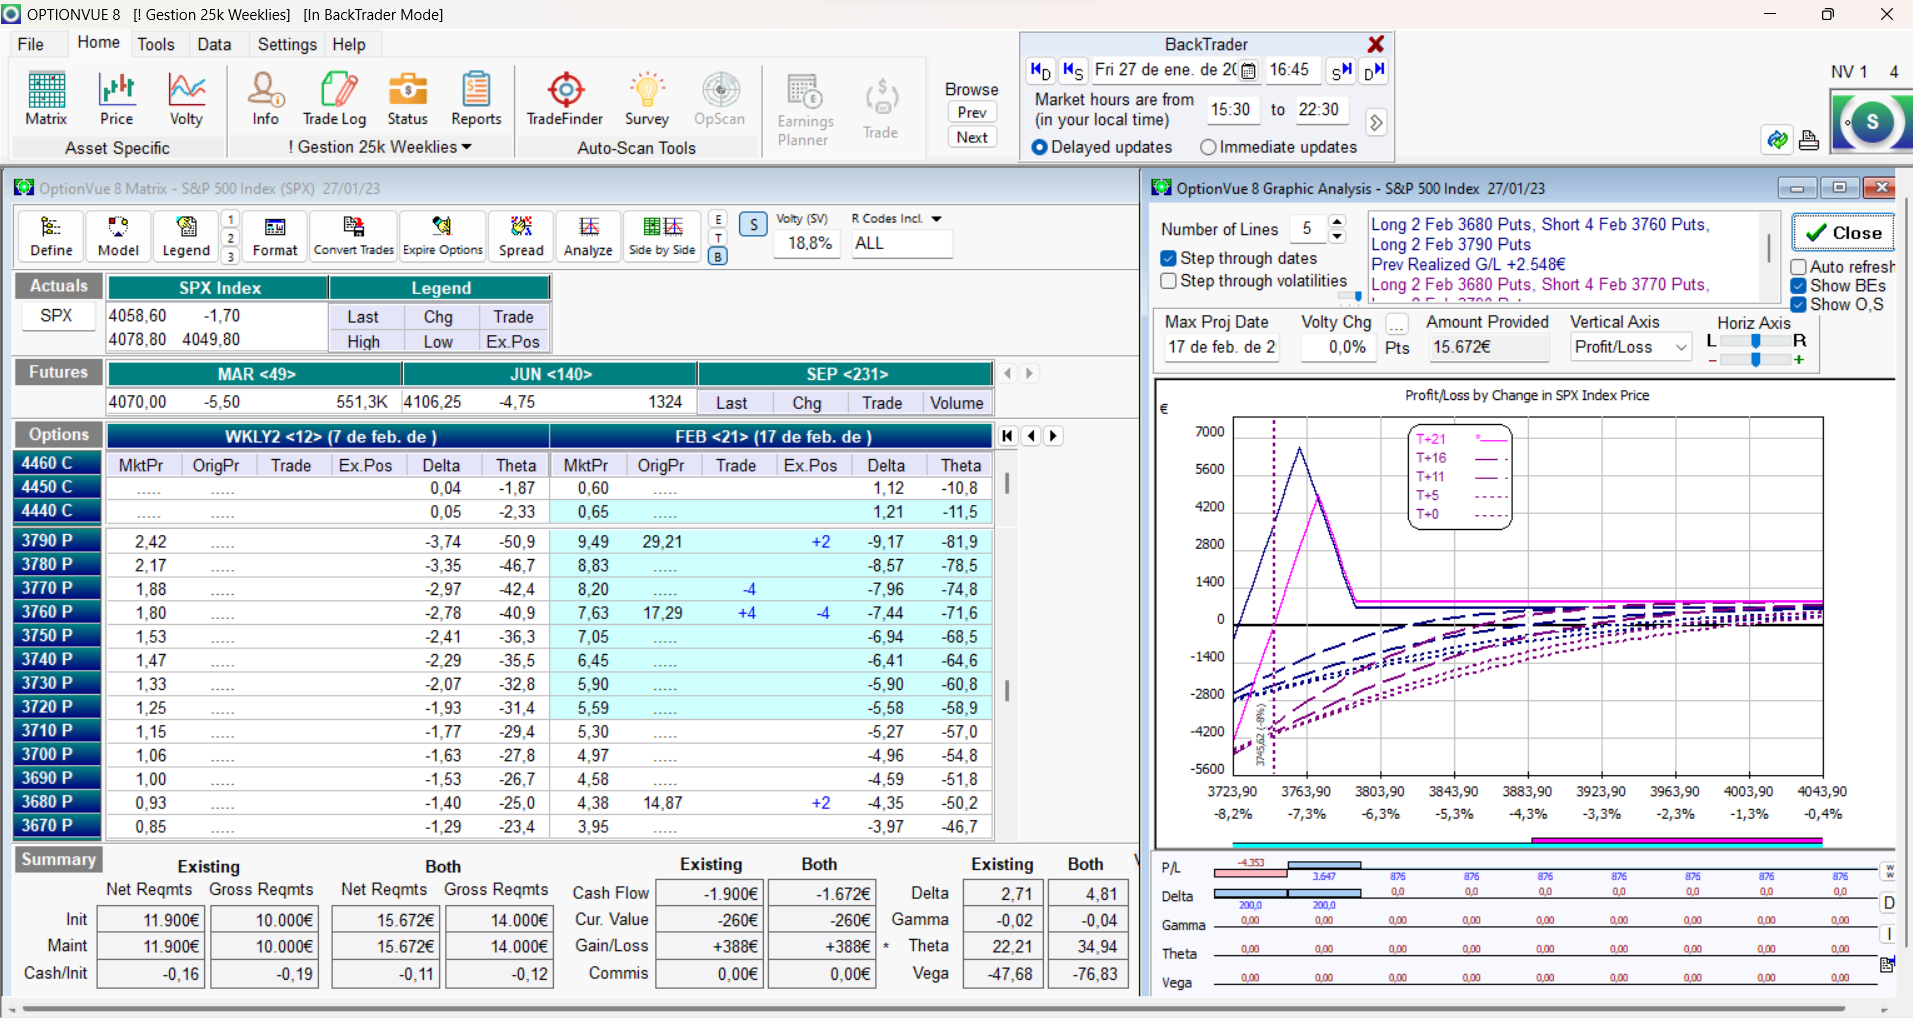The image size is (1913, 1018).
Task: Open the Price chart icon
Action: (116, 98)
